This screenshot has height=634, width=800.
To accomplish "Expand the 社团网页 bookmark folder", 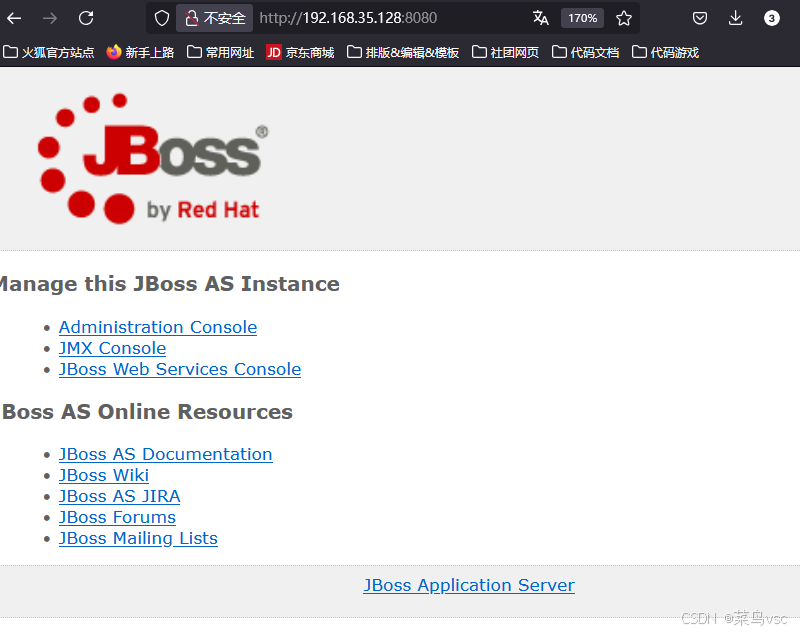I will 505,52.
